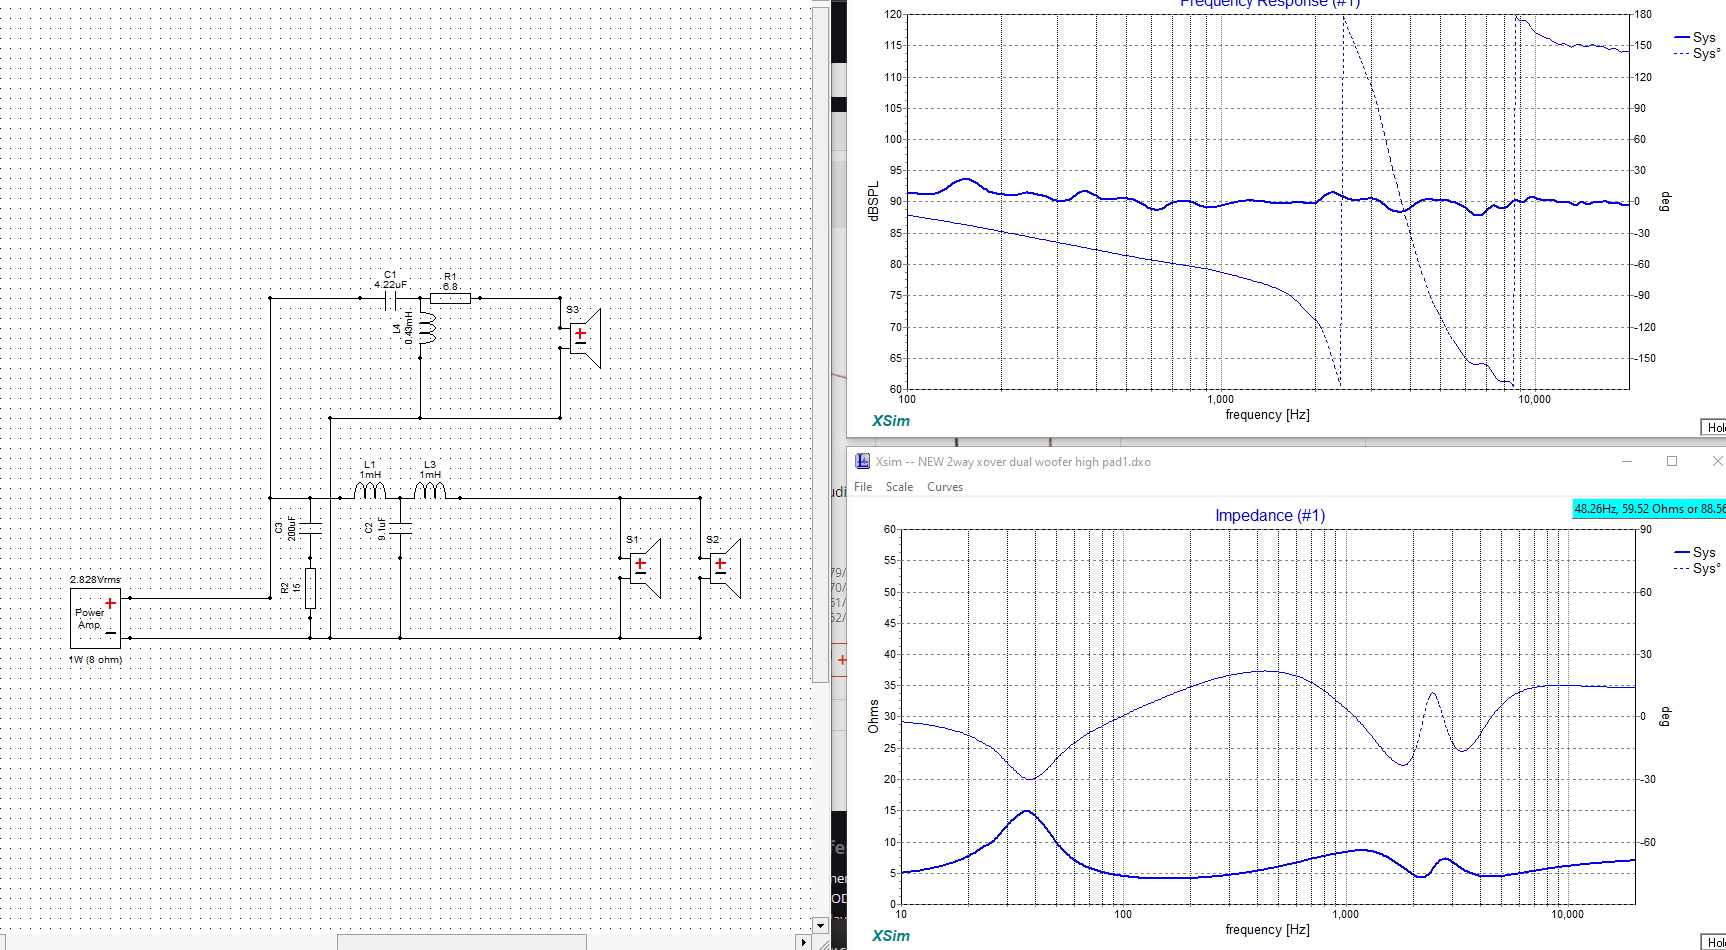Select woofer driver S2
1726x950 pixels.
[725, 568]
